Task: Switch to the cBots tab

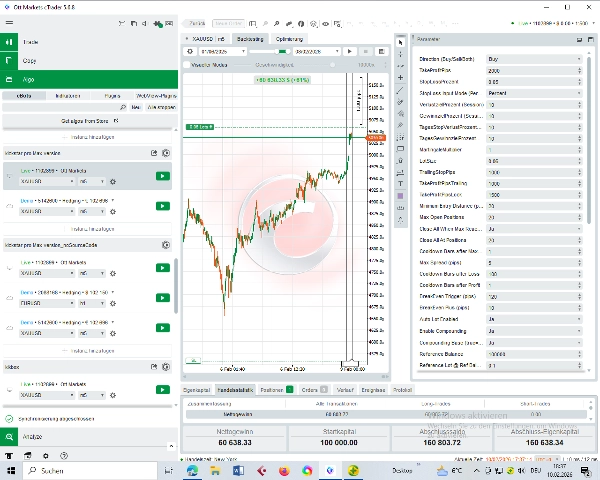Action: 24,96
